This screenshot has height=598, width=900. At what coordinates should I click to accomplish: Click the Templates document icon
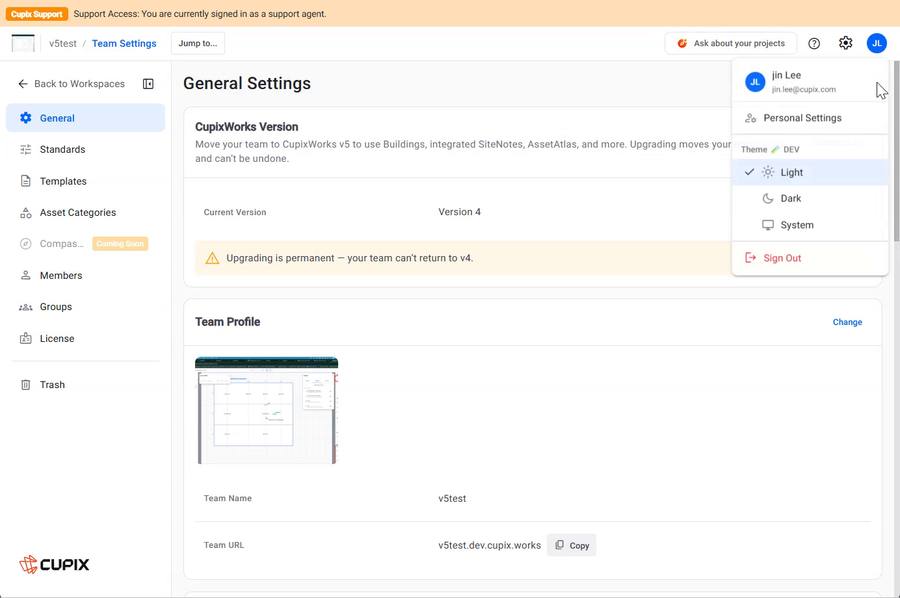pyautogui.click(x=26, y=181)
